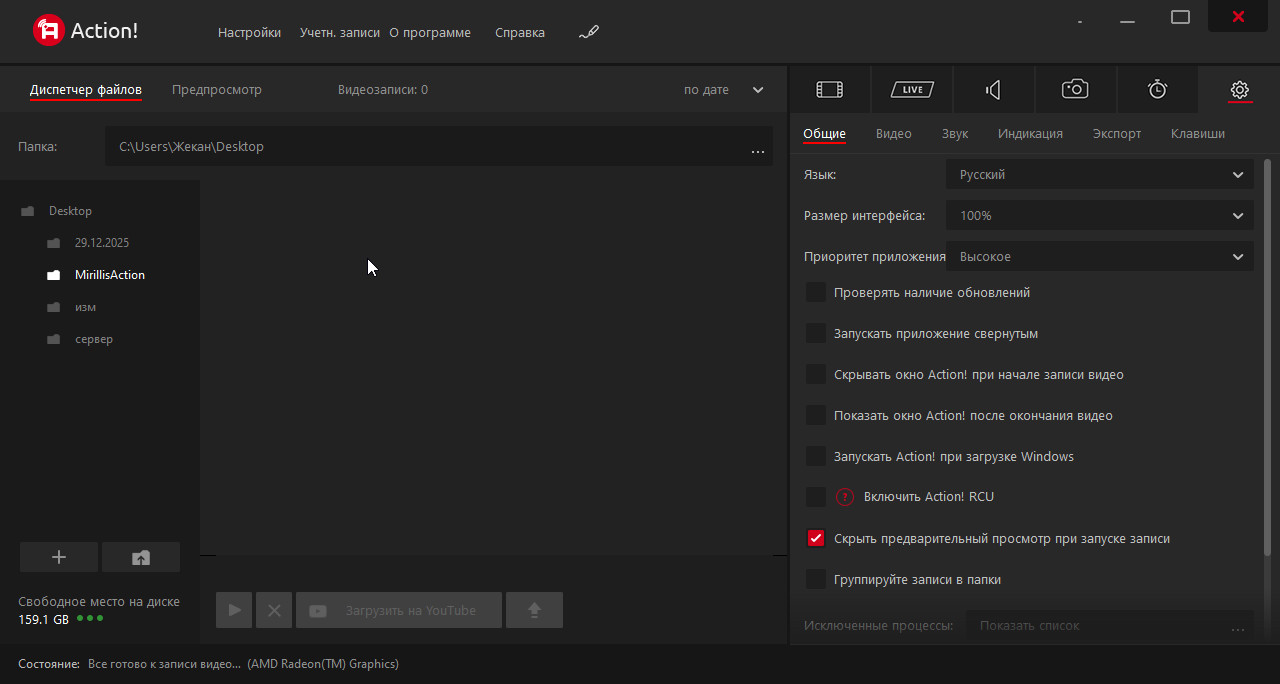
Task: Enable checking for updates checkbox
Action: [x=816, y=293]
